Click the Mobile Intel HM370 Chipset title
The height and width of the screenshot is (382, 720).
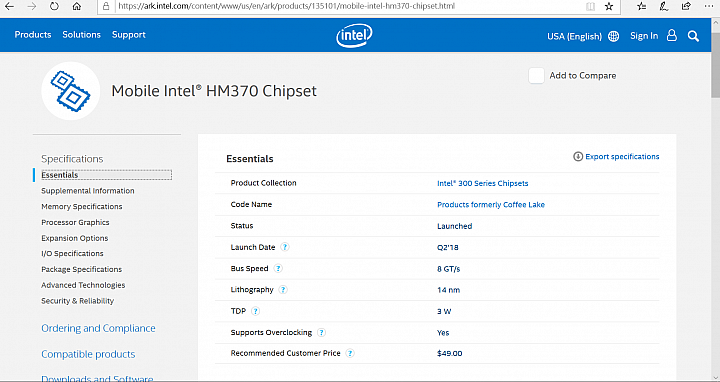[214, 91]
